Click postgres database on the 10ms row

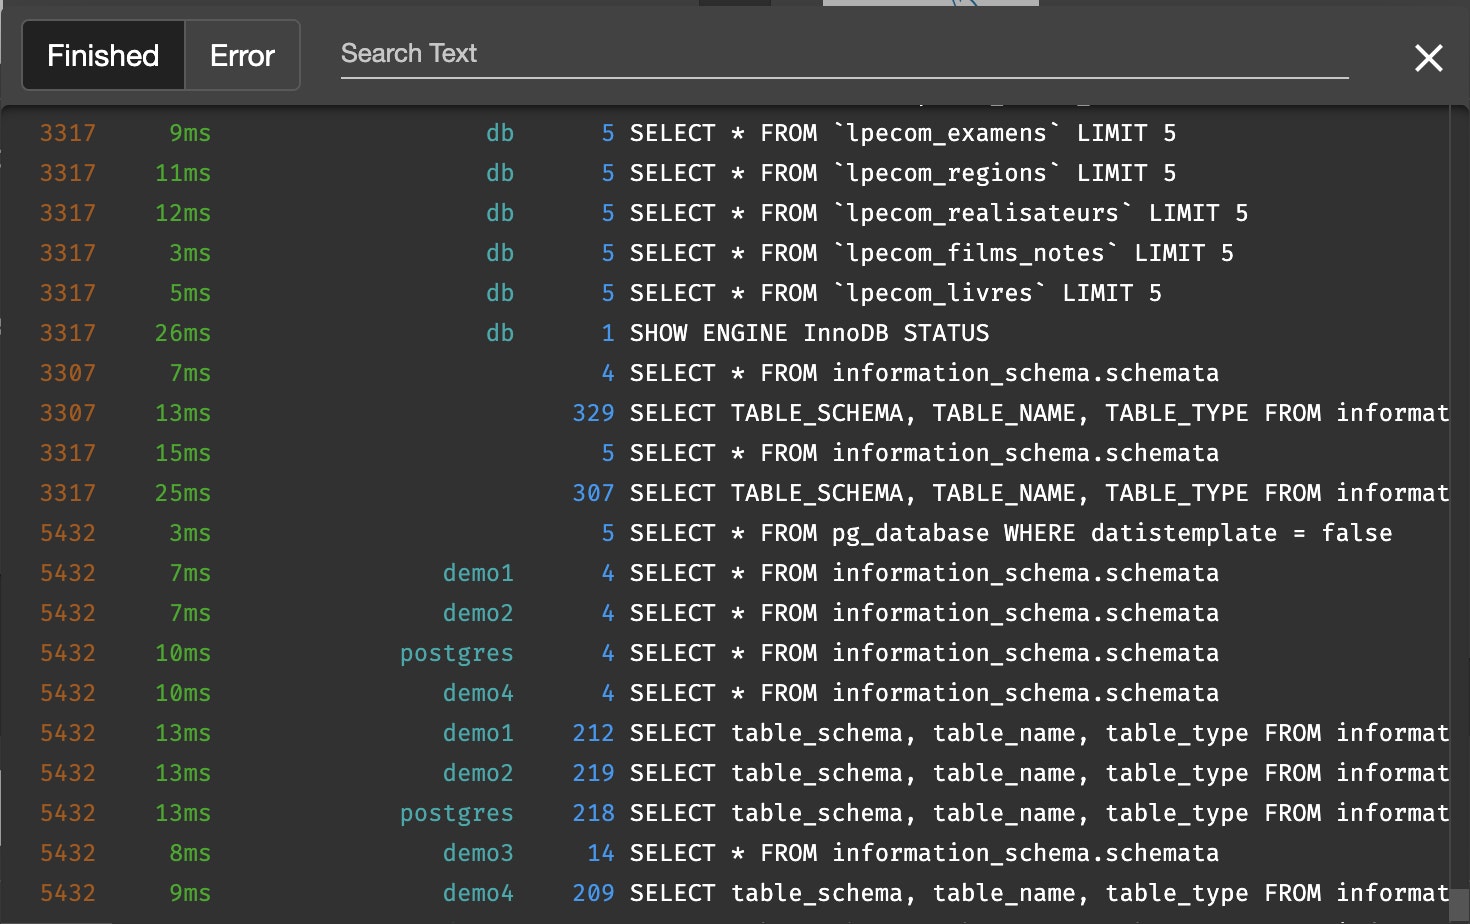click(457, 654)
